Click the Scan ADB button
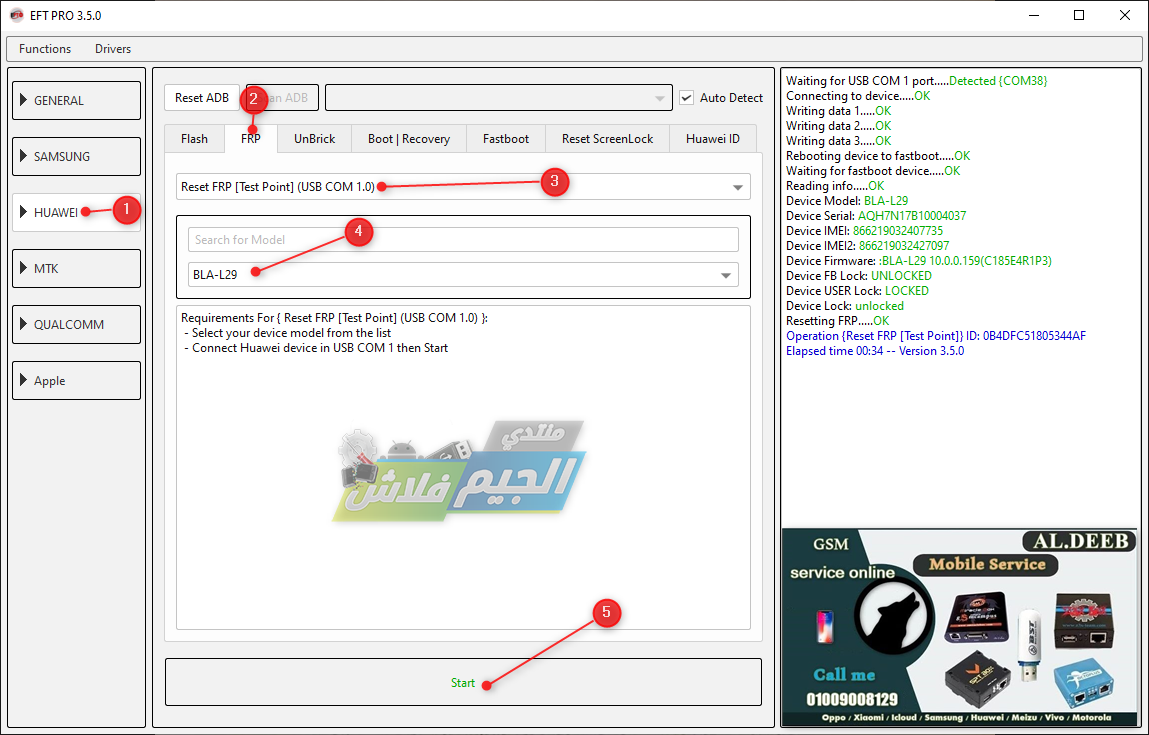Viewport: 1149px width, 735px height. point(283,97)
